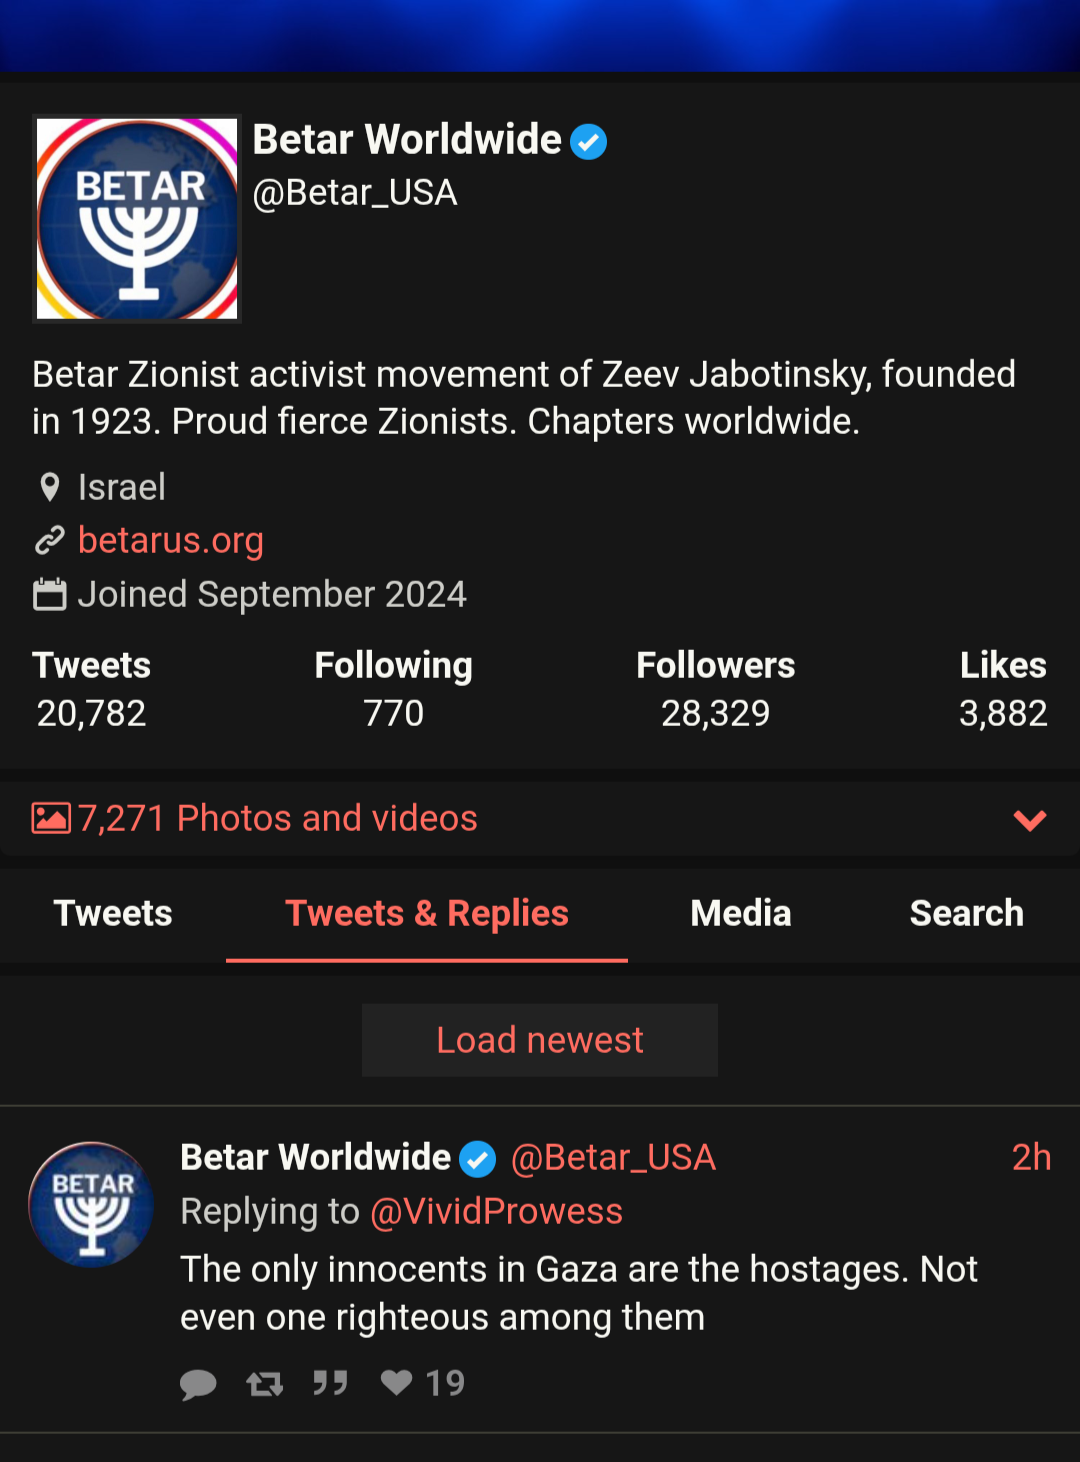Switch to the Tweets tab
The width and height of the screenshot is (1080, 1462).
[x=113, y=914]
